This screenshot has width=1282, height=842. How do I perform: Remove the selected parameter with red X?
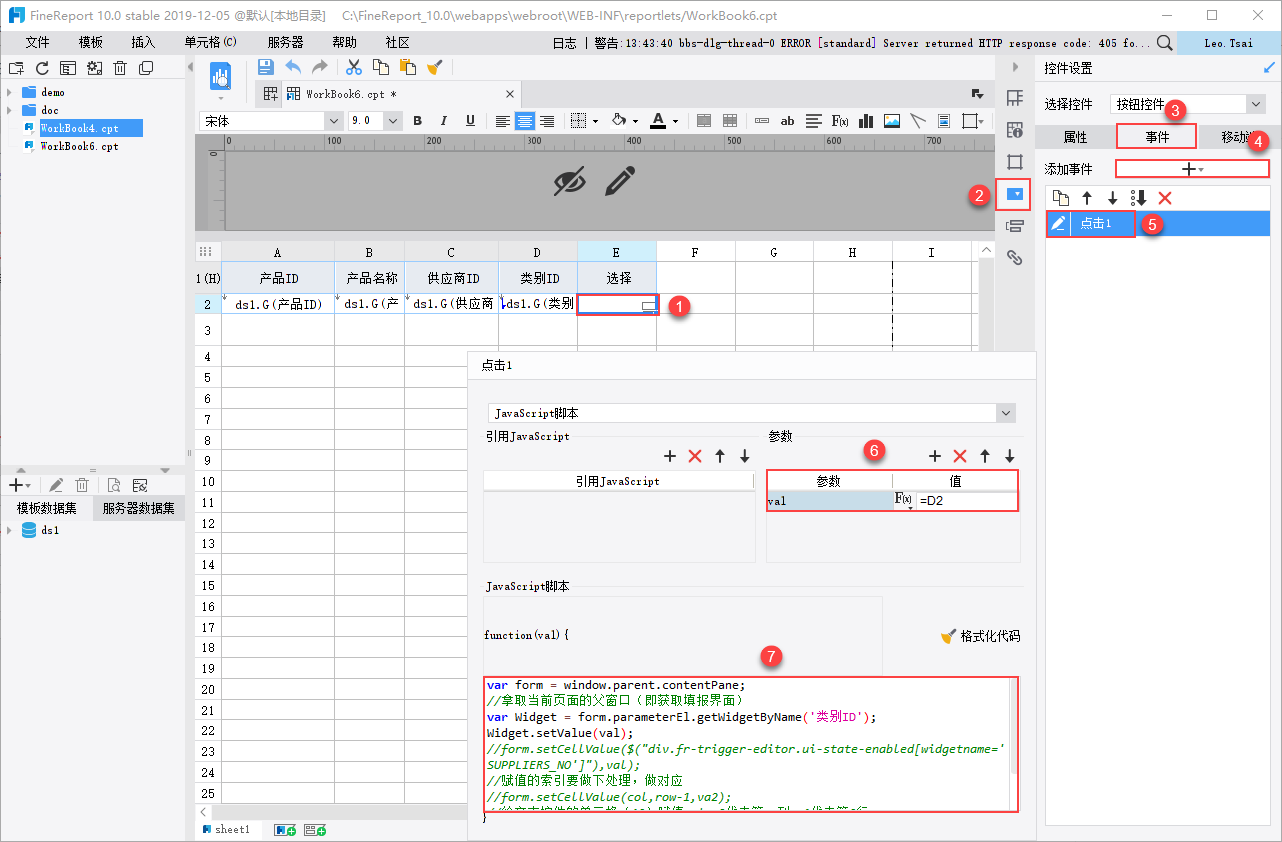pos(960,456)
